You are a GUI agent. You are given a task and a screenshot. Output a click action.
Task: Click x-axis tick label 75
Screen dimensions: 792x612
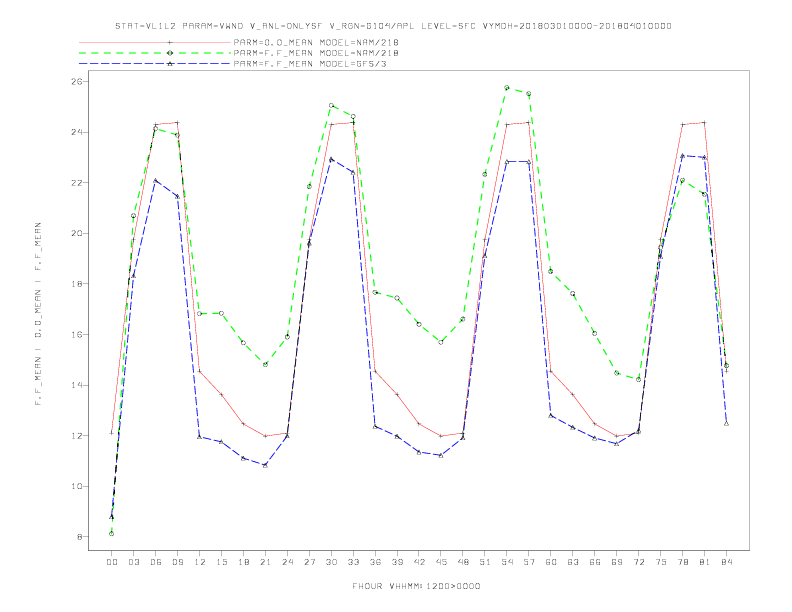point(661,562)
